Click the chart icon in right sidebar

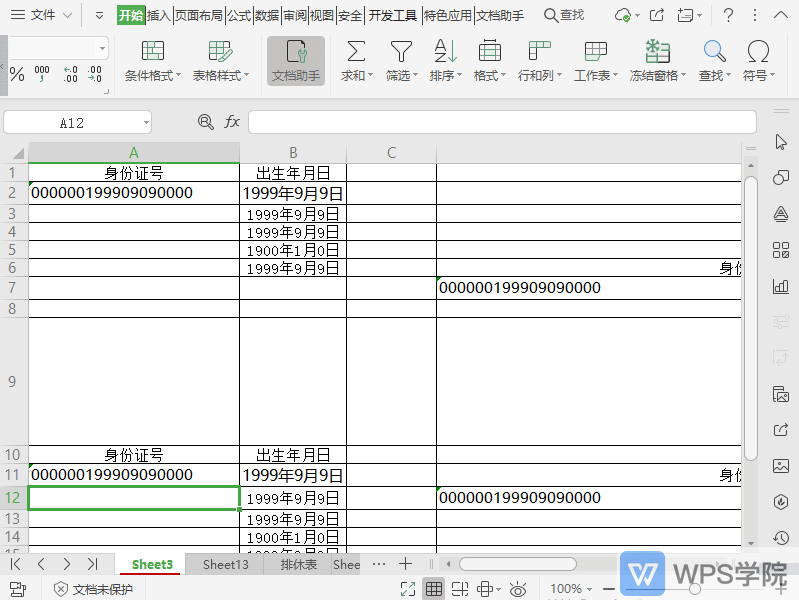[x=781, y=286]
